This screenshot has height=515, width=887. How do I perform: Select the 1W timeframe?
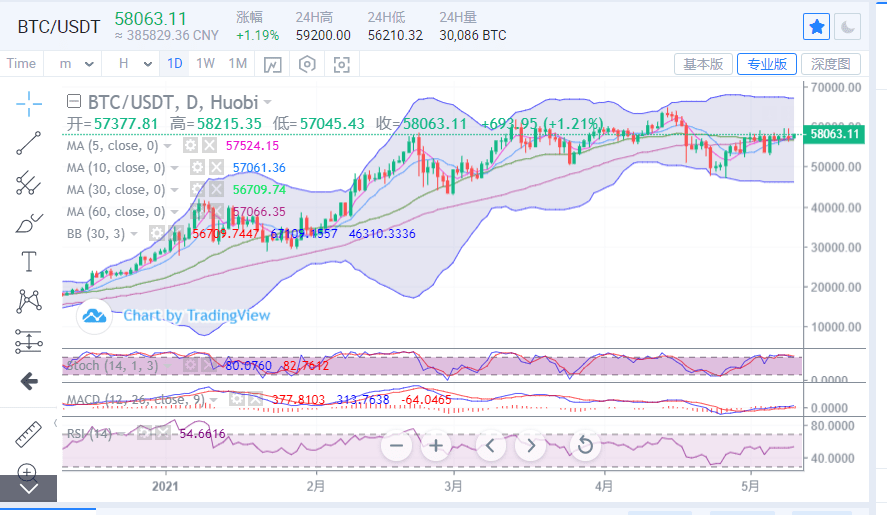(205, 63)
